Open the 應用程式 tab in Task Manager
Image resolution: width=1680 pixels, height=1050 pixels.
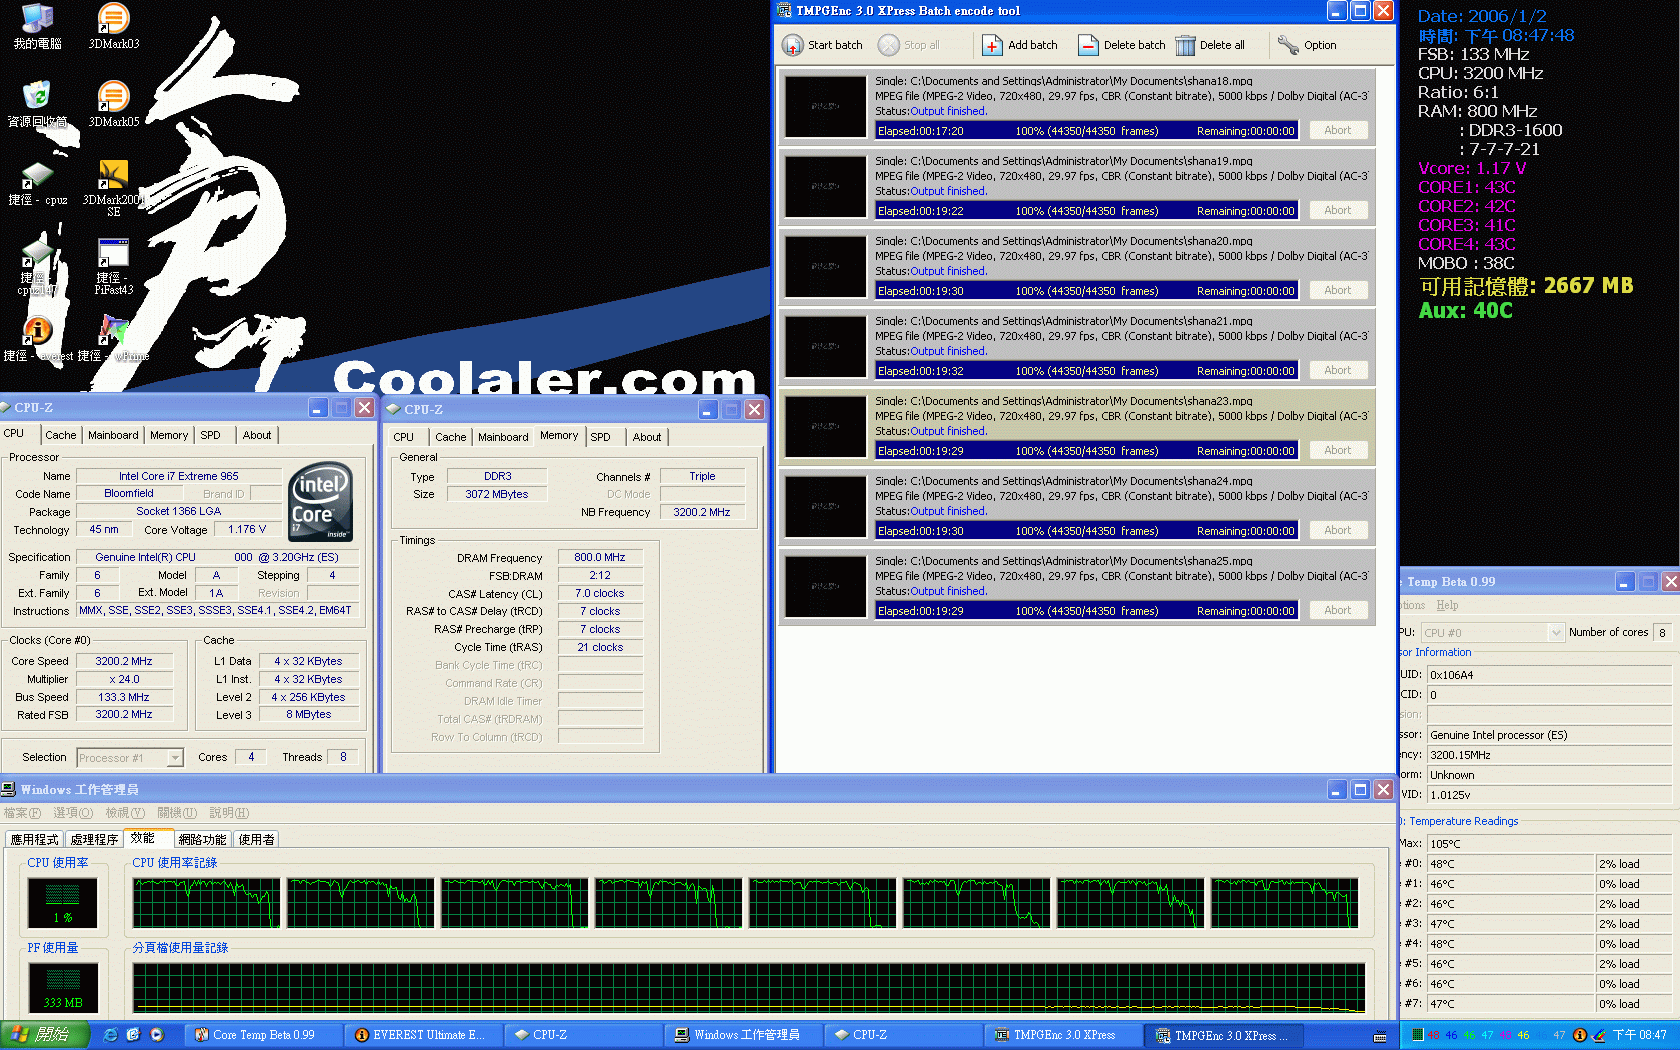35,840
